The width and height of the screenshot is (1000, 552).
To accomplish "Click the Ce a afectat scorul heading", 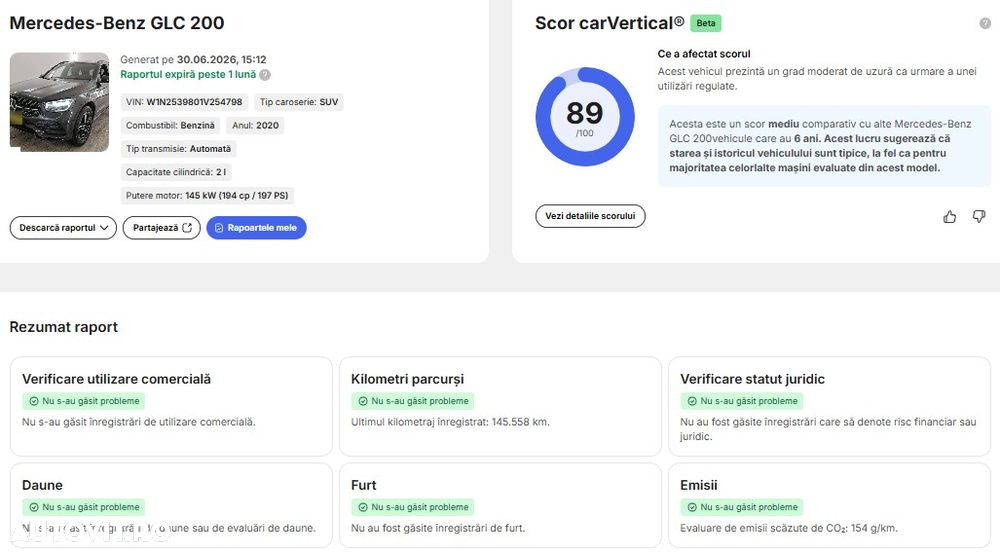I will 704,54.
